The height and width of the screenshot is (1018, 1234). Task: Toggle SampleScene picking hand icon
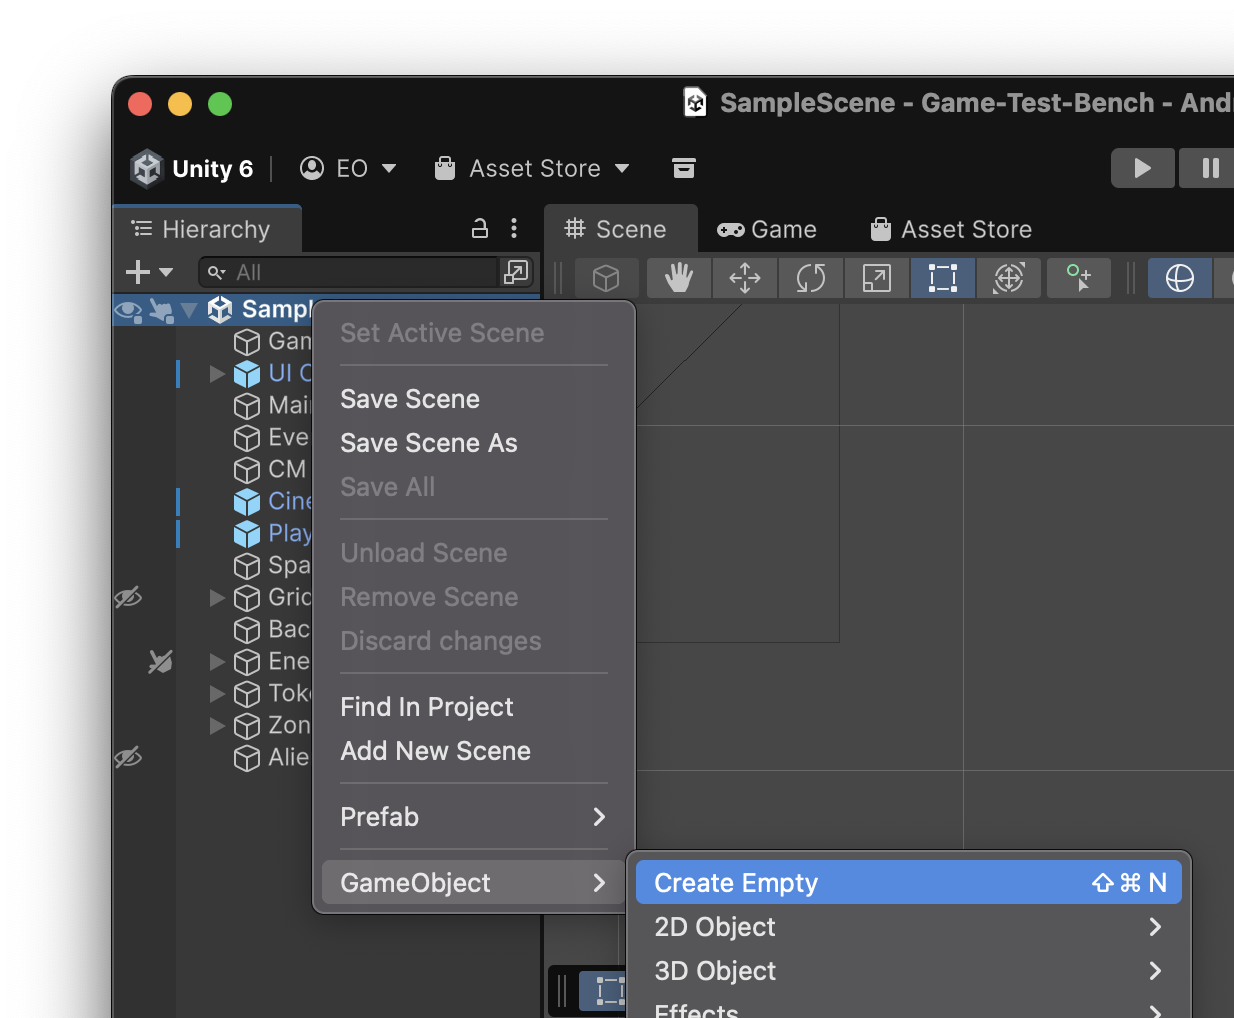tap(160, 310)
